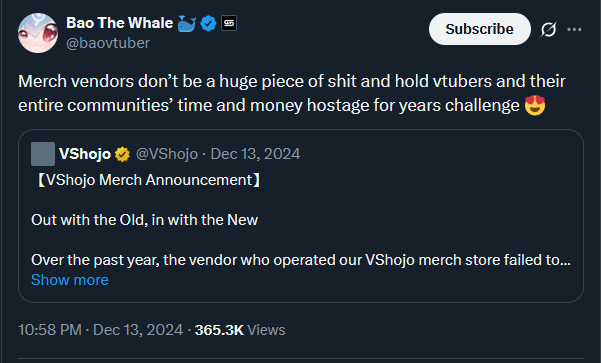Subscribe to Bao The Whale
The height and width of the screenshot is (363, 601).
tap(479, 29)
